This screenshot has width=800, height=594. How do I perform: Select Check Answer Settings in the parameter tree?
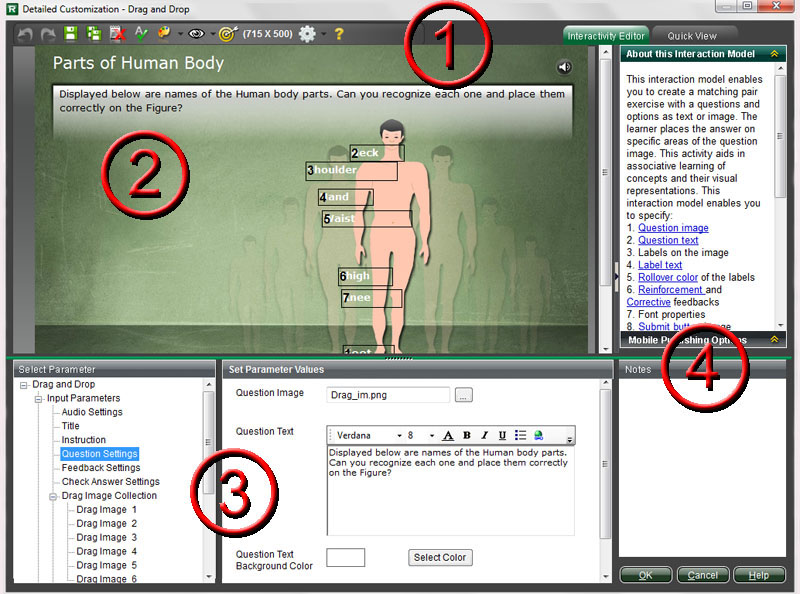[110, 481]
